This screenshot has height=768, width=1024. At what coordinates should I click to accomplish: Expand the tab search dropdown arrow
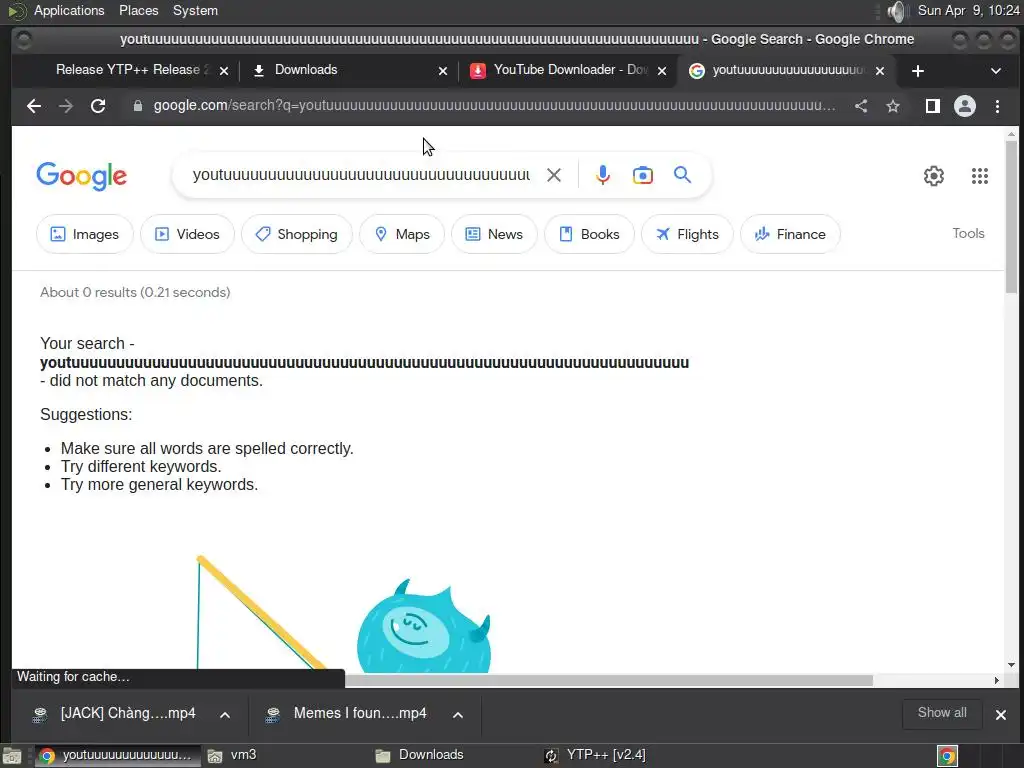(x=995, y=71)
